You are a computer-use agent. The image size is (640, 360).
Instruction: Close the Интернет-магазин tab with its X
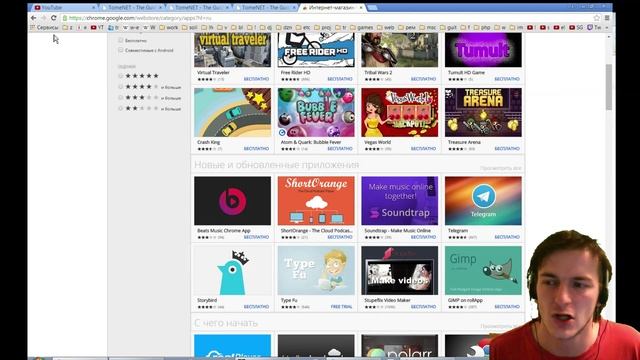361,8
